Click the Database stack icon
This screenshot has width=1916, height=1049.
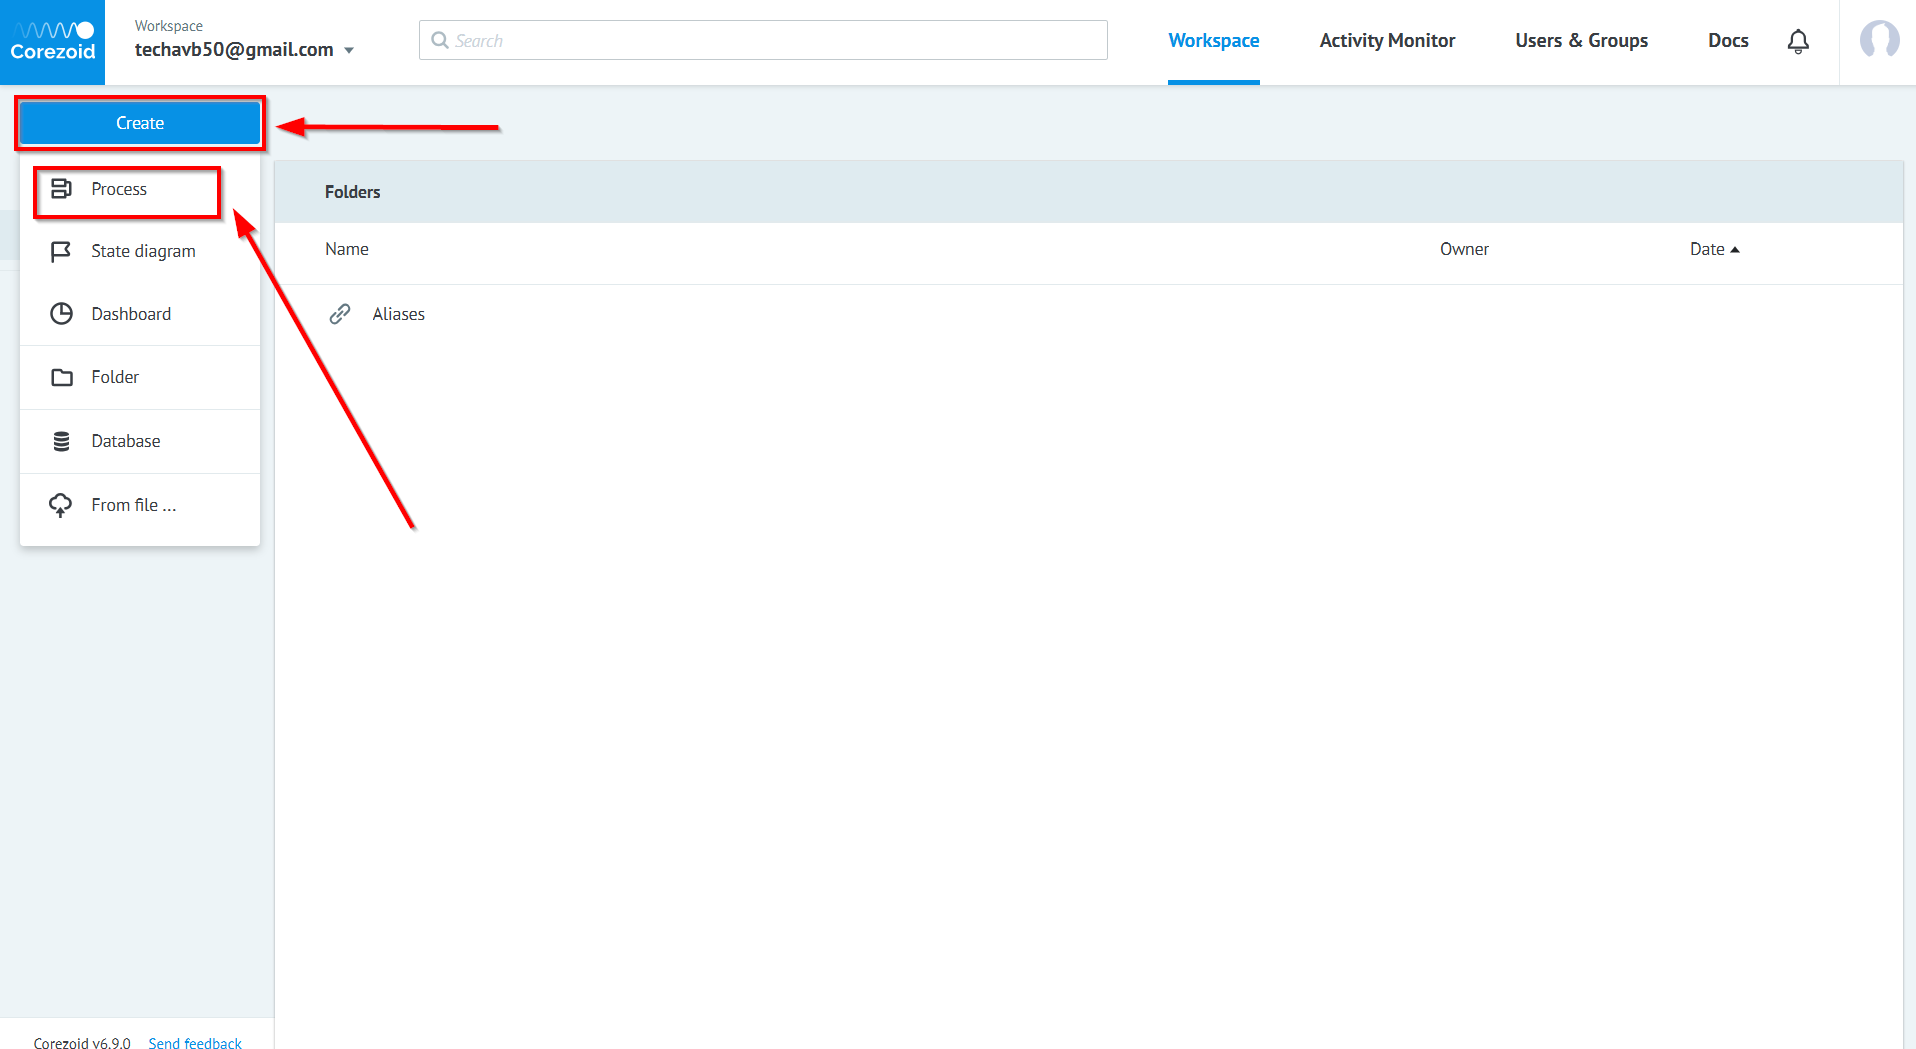[61, 441]
